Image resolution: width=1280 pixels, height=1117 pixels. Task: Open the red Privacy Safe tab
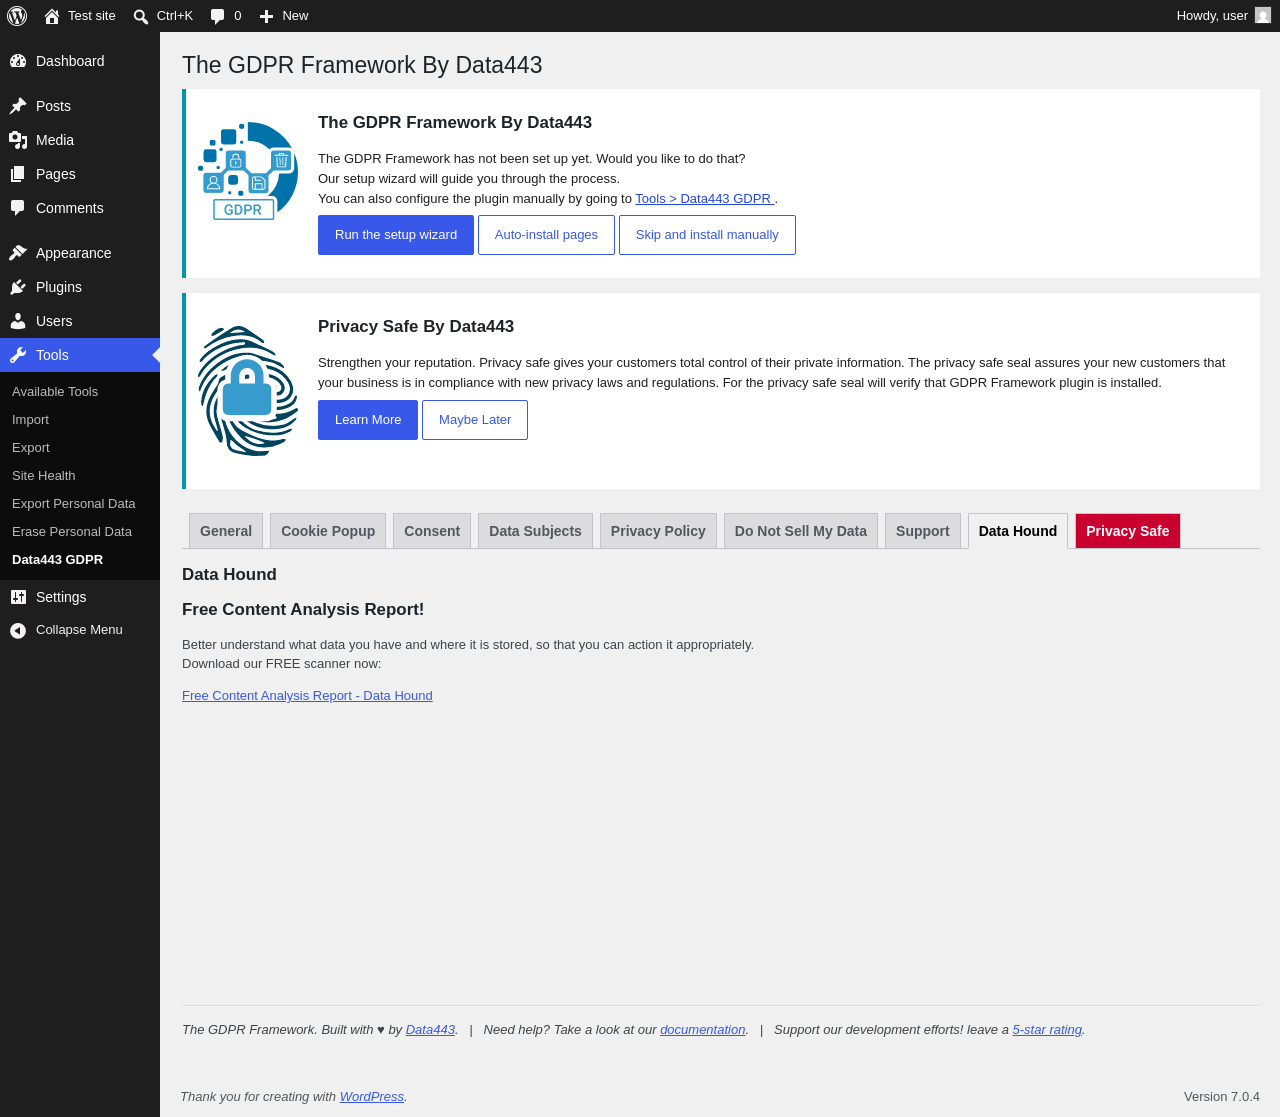[1128, 531]
